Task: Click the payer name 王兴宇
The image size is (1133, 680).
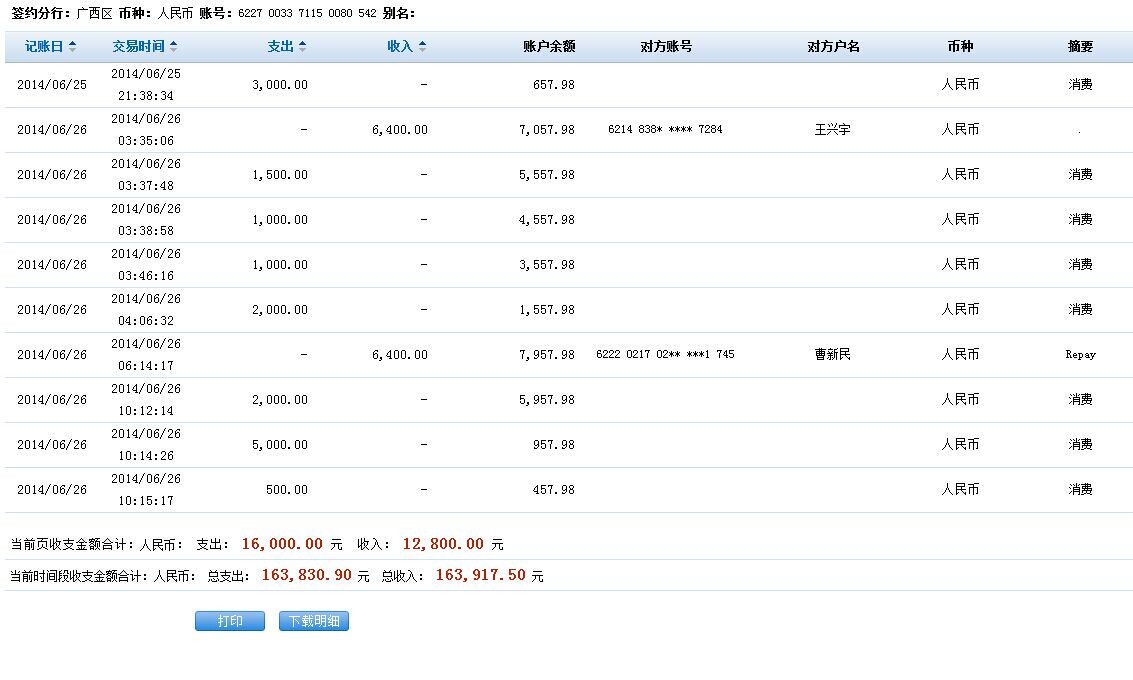Action: point(833,130)
